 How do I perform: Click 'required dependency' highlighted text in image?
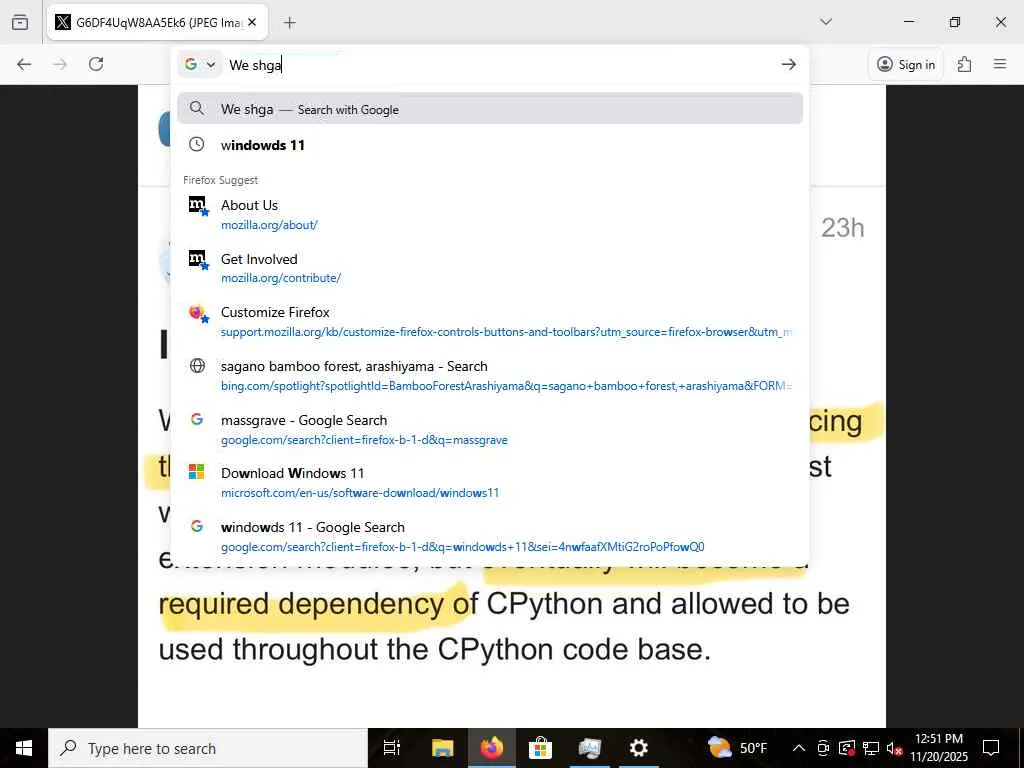[300, 604]
